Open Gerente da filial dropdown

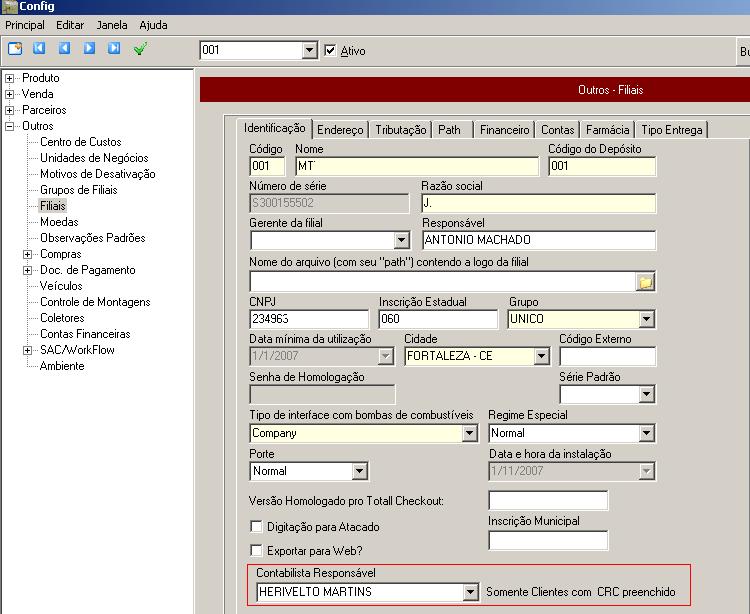point(401,240)
